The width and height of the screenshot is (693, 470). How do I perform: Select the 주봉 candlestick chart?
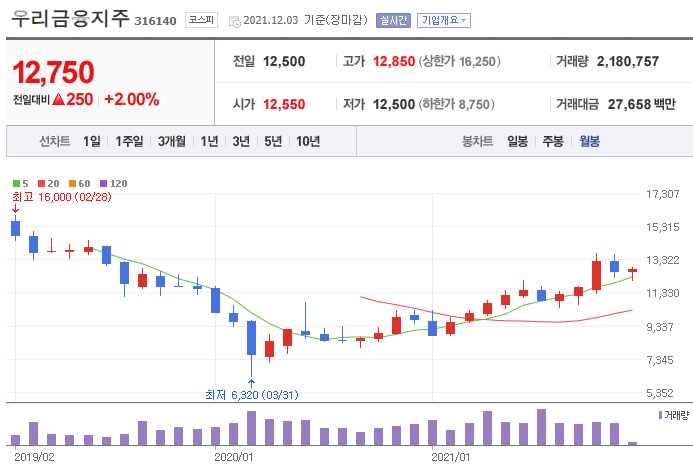[553, 141]
